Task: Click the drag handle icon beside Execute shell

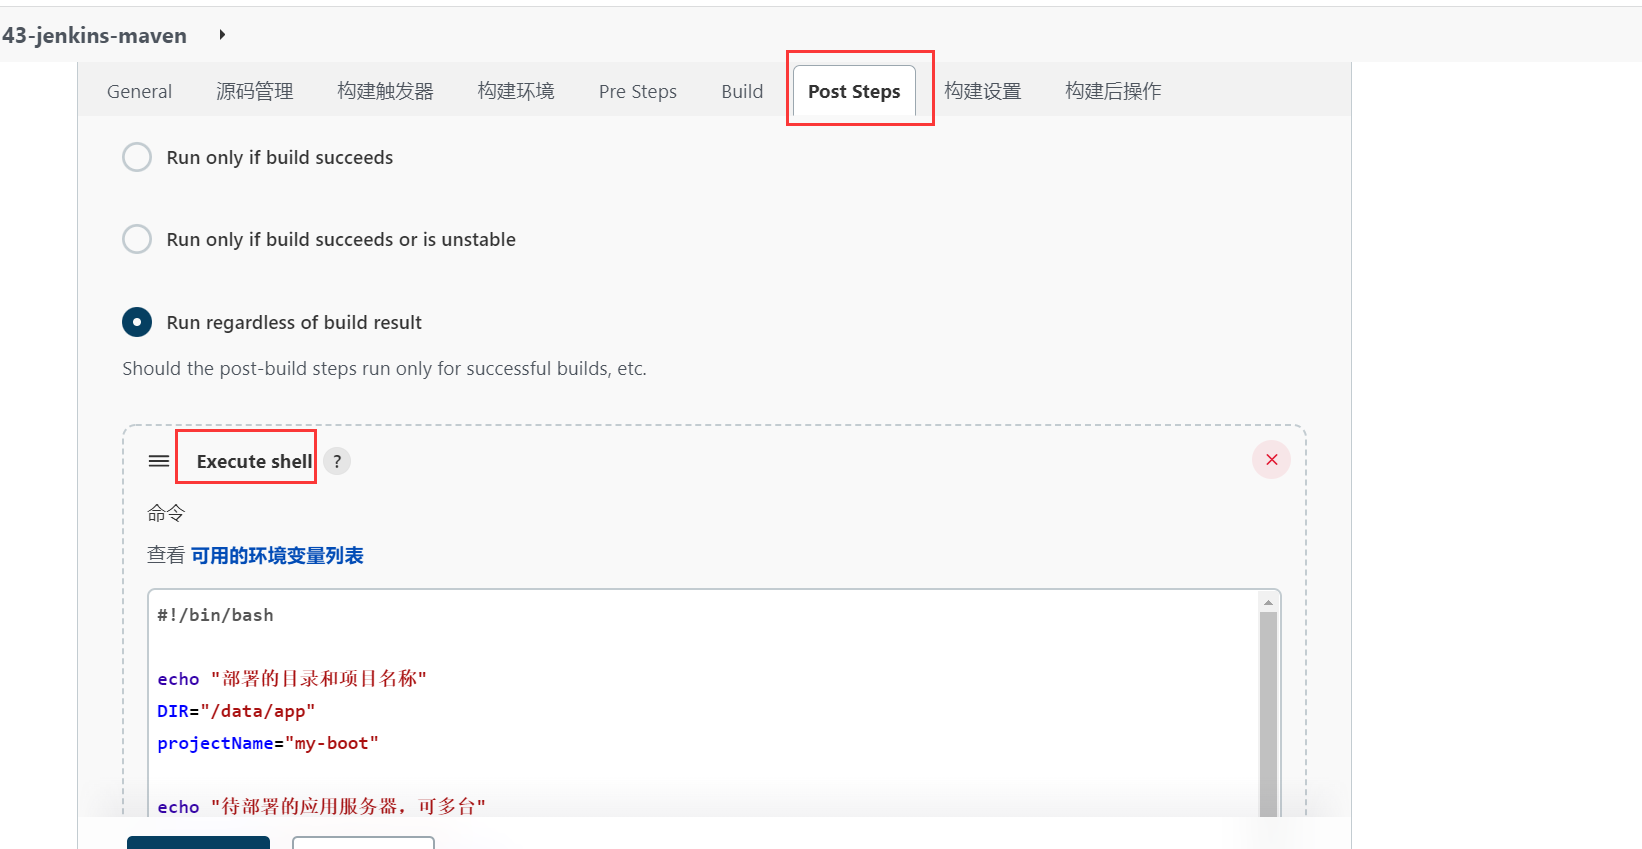Action: [159, 461]
